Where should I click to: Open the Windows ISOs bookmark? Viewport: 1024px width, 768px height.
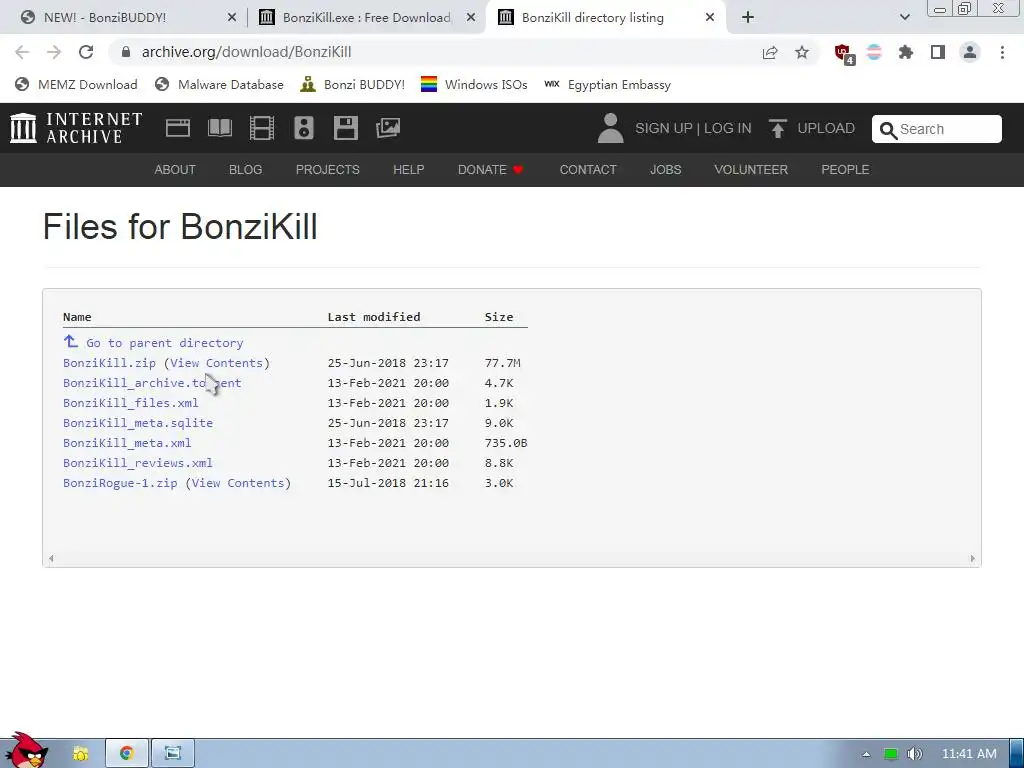(474, 84)
